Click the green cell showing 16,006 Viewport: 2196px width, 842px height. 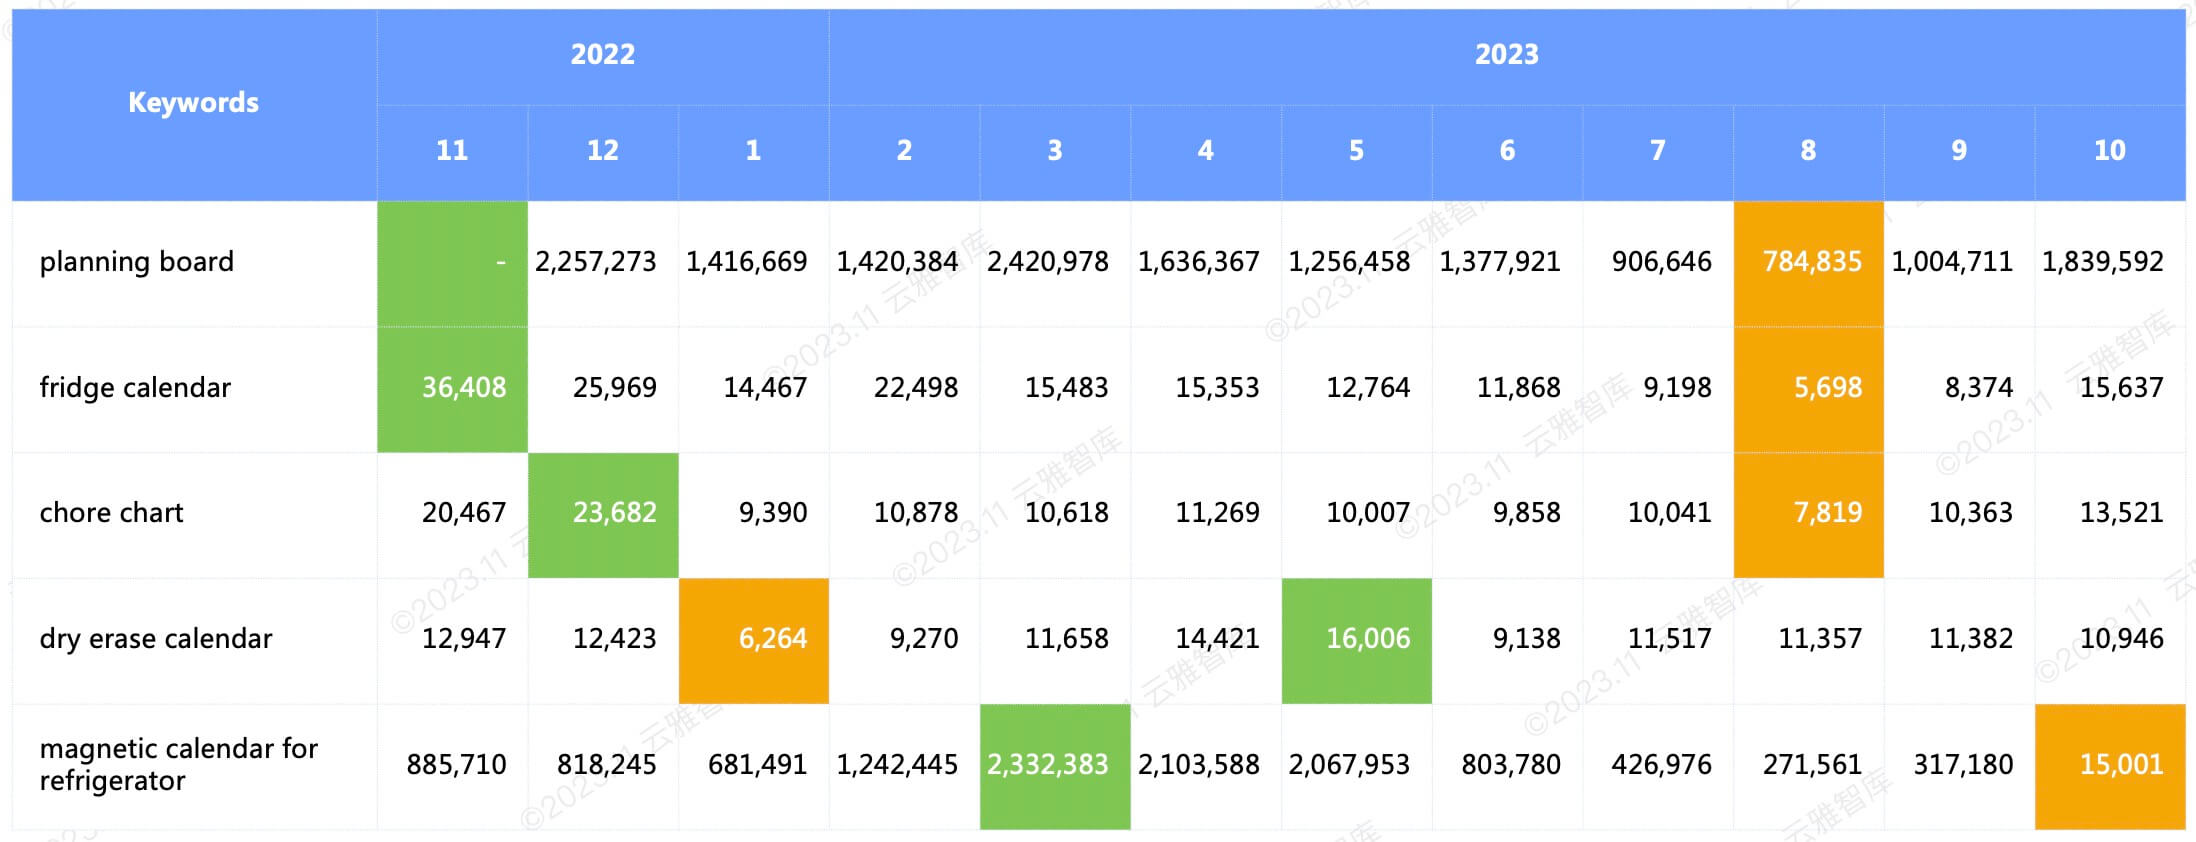point(1356,639)
